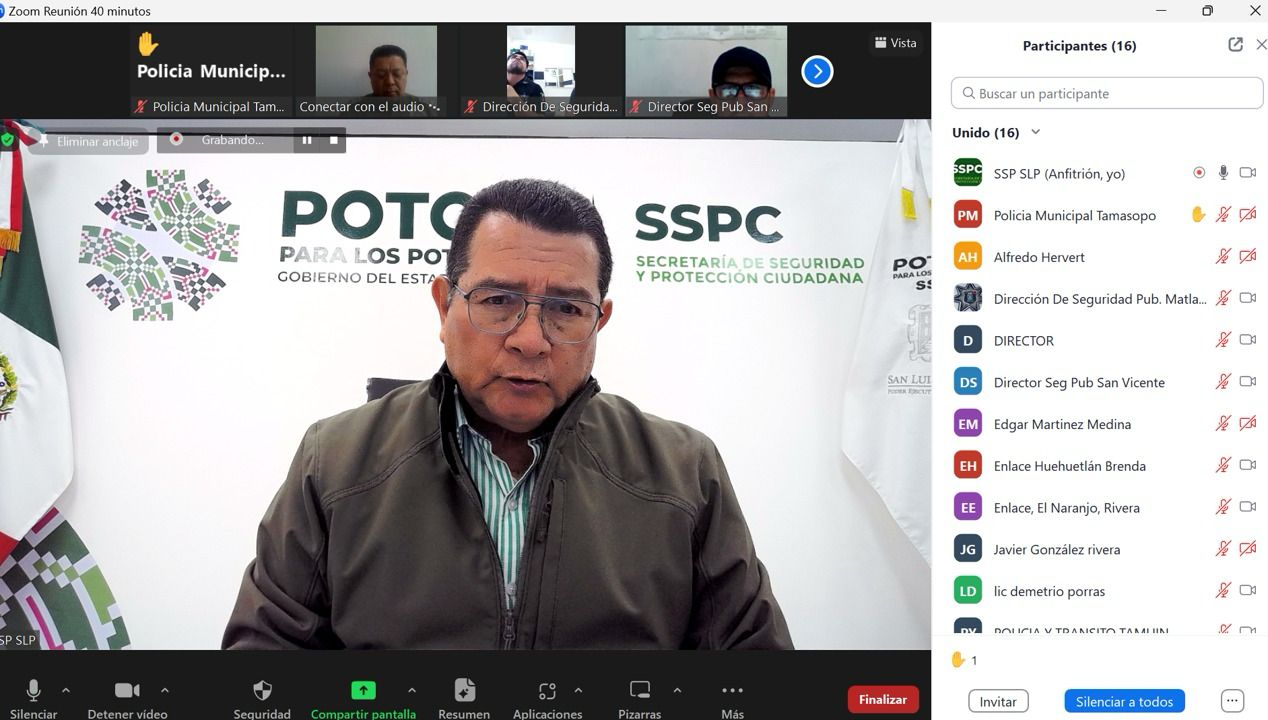Toggle camera with Detener vídeo
This screenshot has height=720, width=1268.
pyautogui.click(x=127, y=691)
